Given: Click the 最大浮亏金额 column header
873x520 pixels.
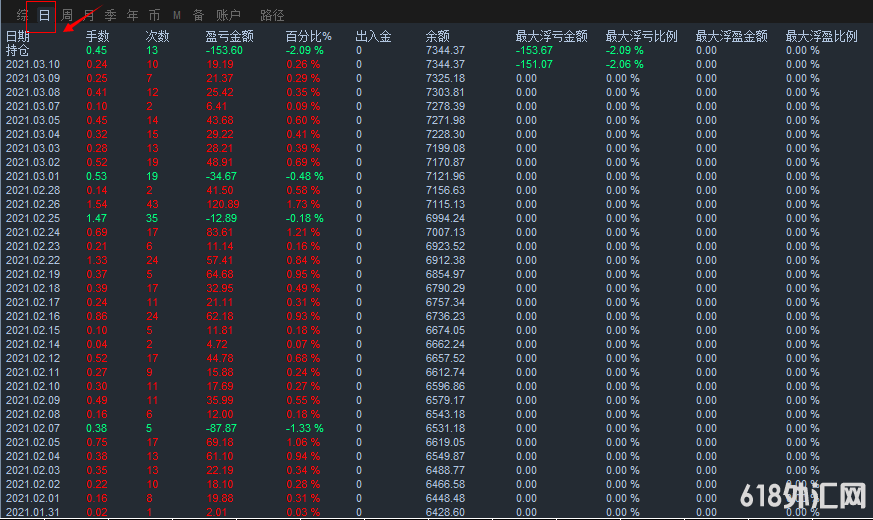Looking at the screenshot, I should [552, 36].
